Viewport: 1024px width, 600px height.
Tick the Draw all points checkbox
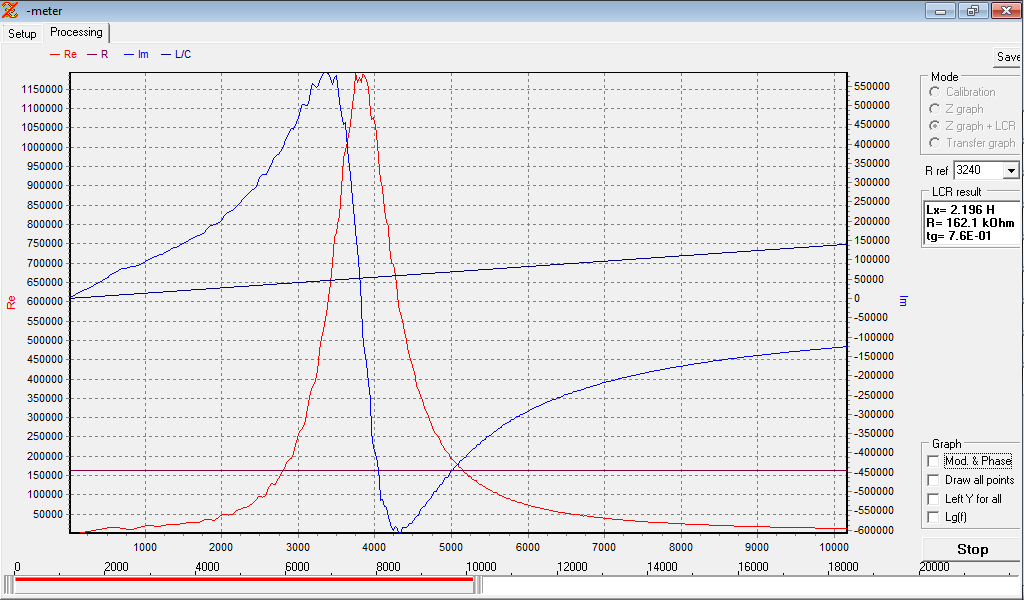[x=934, y=480]
